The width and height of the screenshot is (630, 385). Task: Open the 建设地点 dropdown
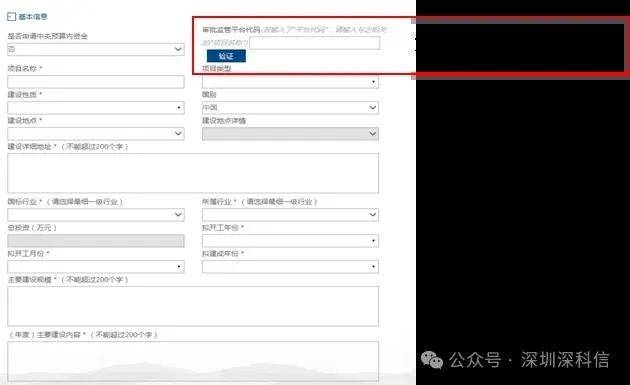[96, 133]
